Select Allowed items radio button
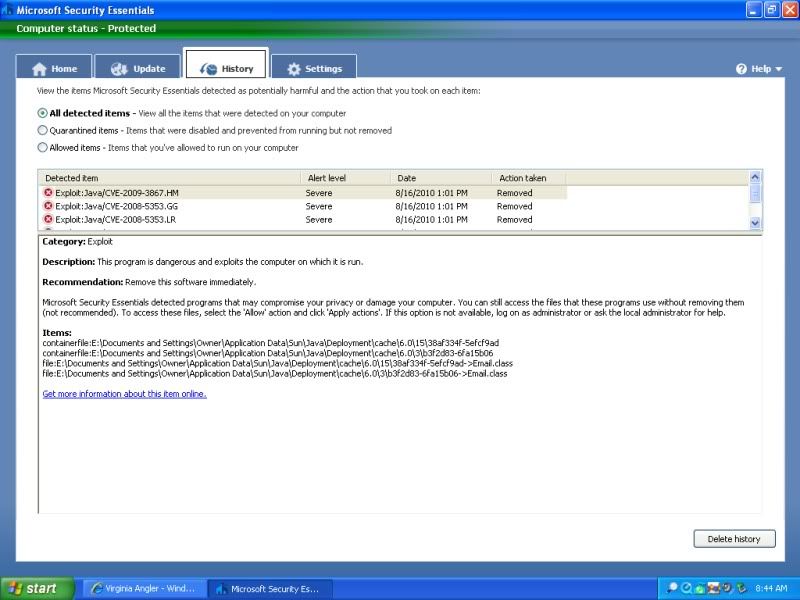The image size is (800, 600). 42,147
